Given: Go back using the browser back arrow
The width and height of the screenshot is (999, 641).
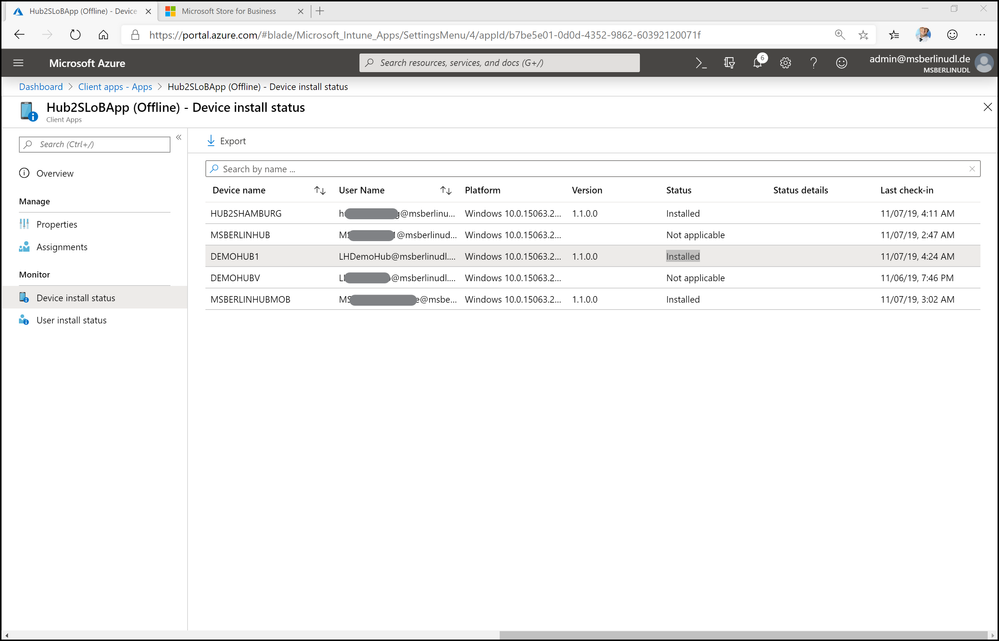Looking at the screenshot, I should [19, 35].
